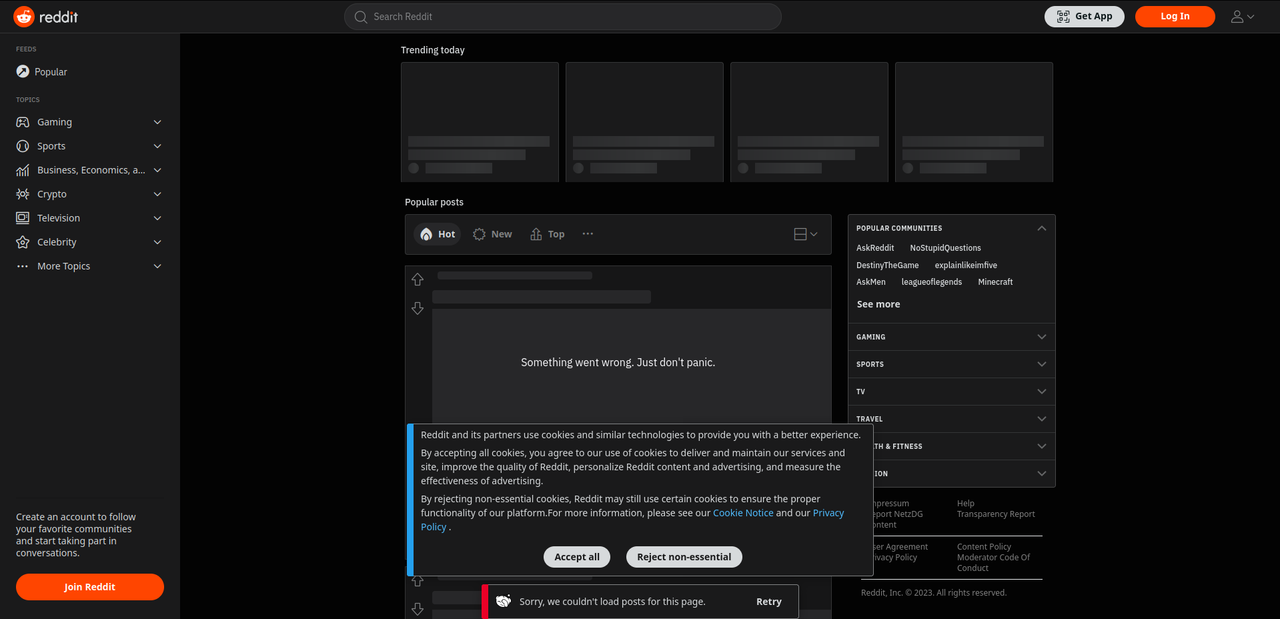Open the Help footer link

pyautogui.click(x=965, y=504)
